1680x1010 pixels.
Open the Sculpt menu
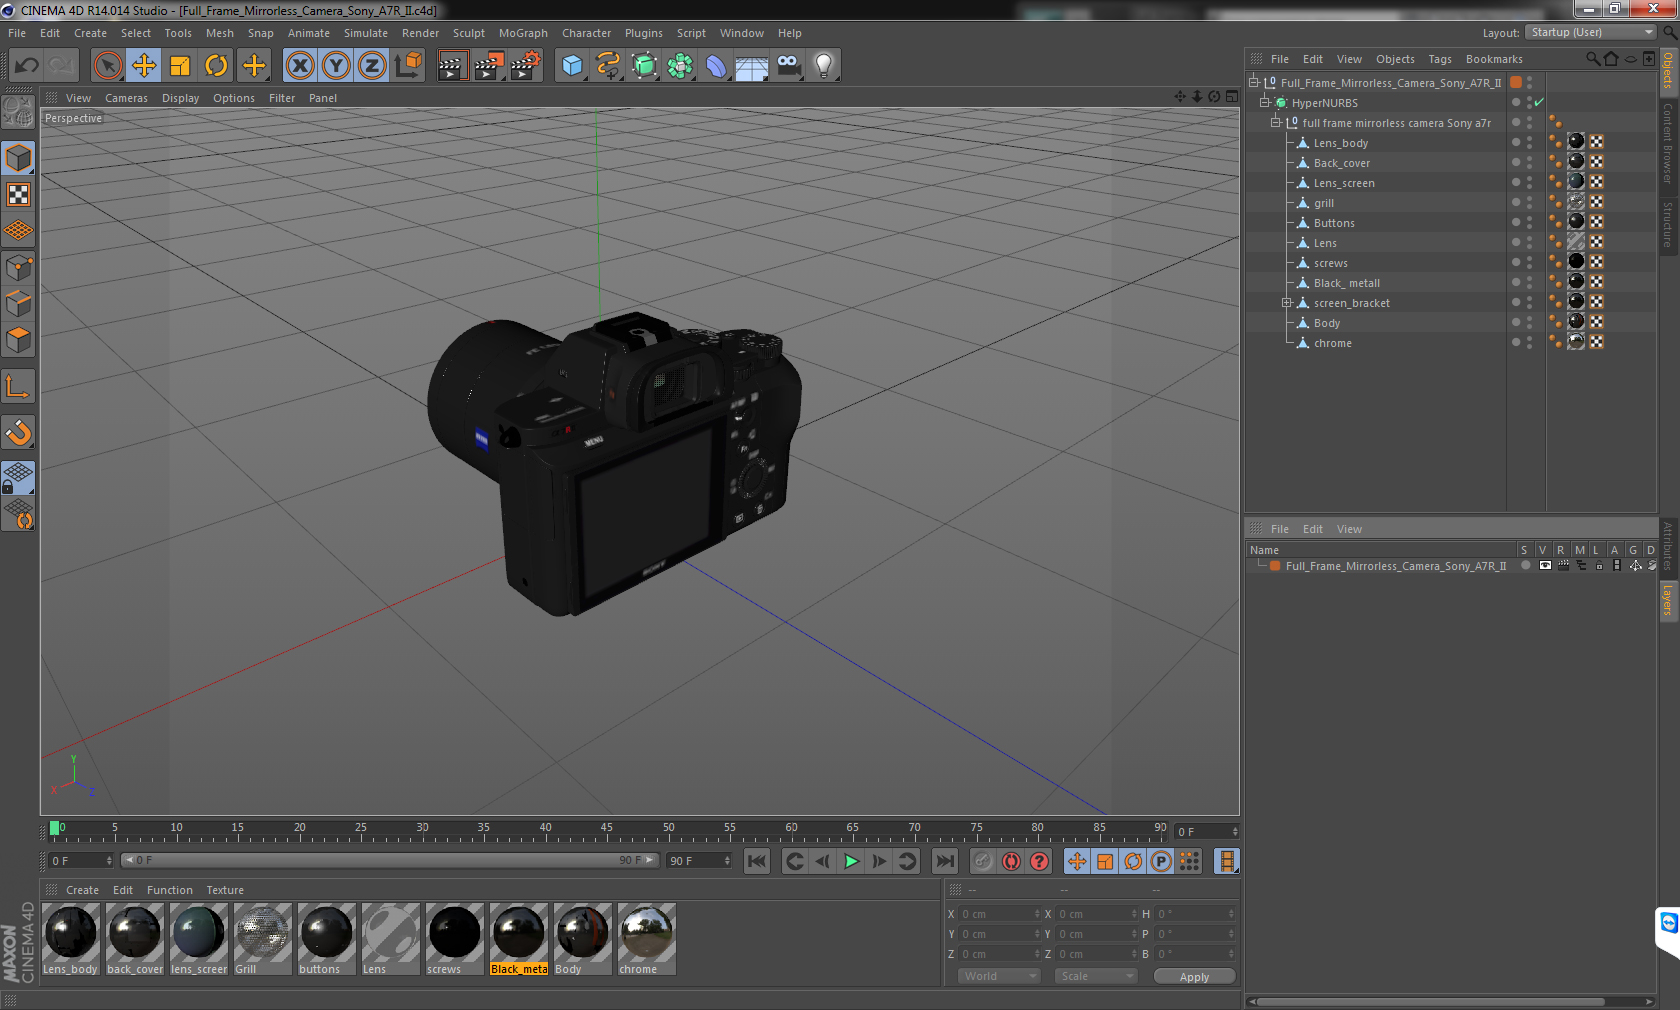[468, 33]
